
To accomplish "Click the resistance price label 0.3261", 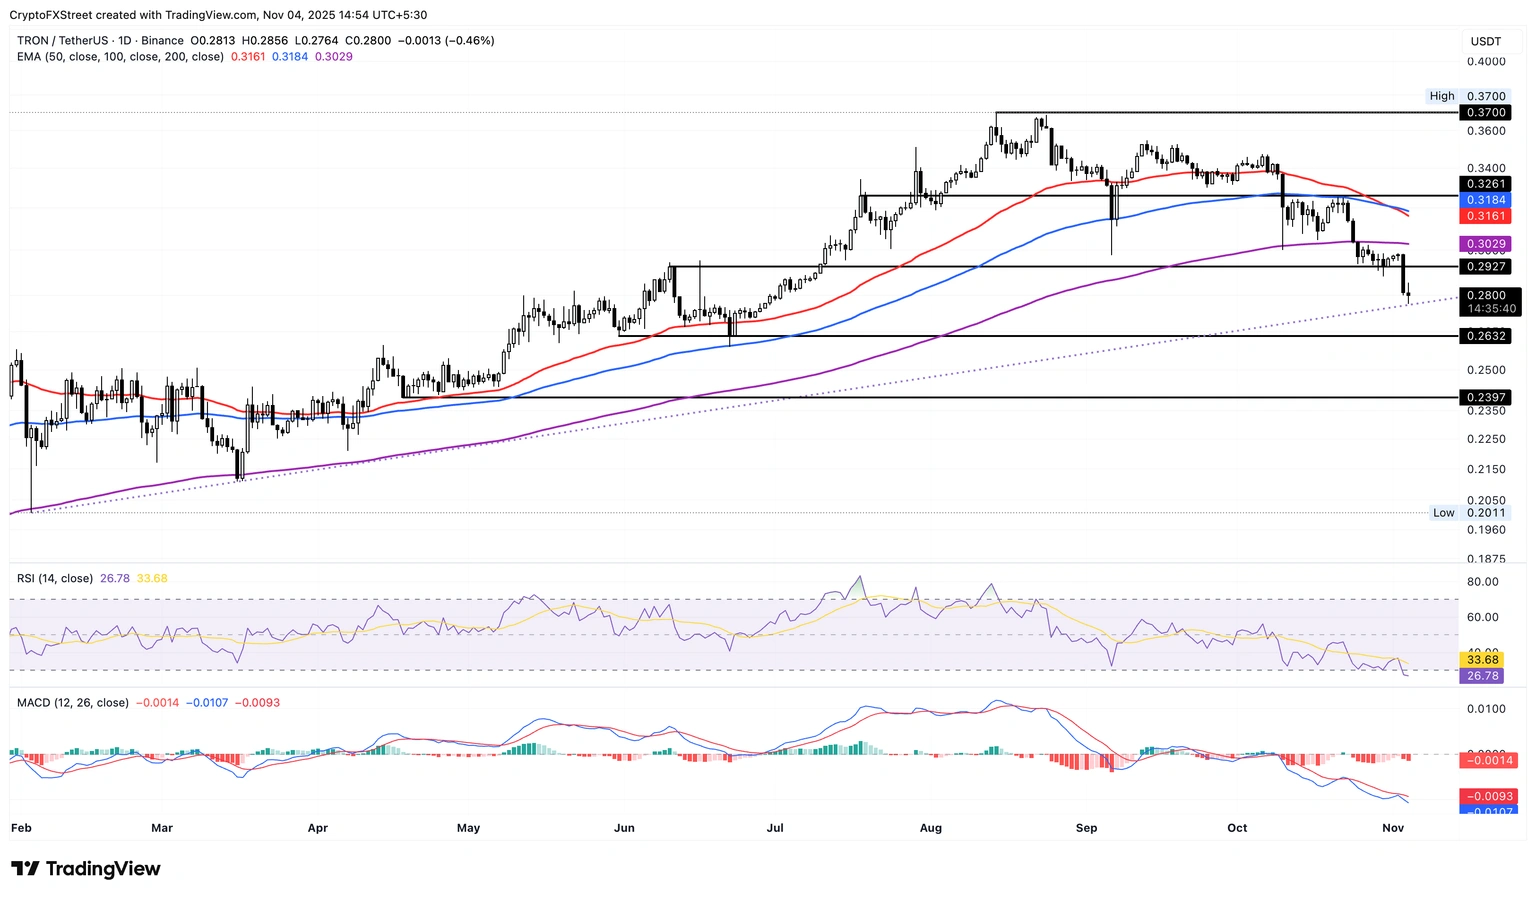I will pos(1485,183).
